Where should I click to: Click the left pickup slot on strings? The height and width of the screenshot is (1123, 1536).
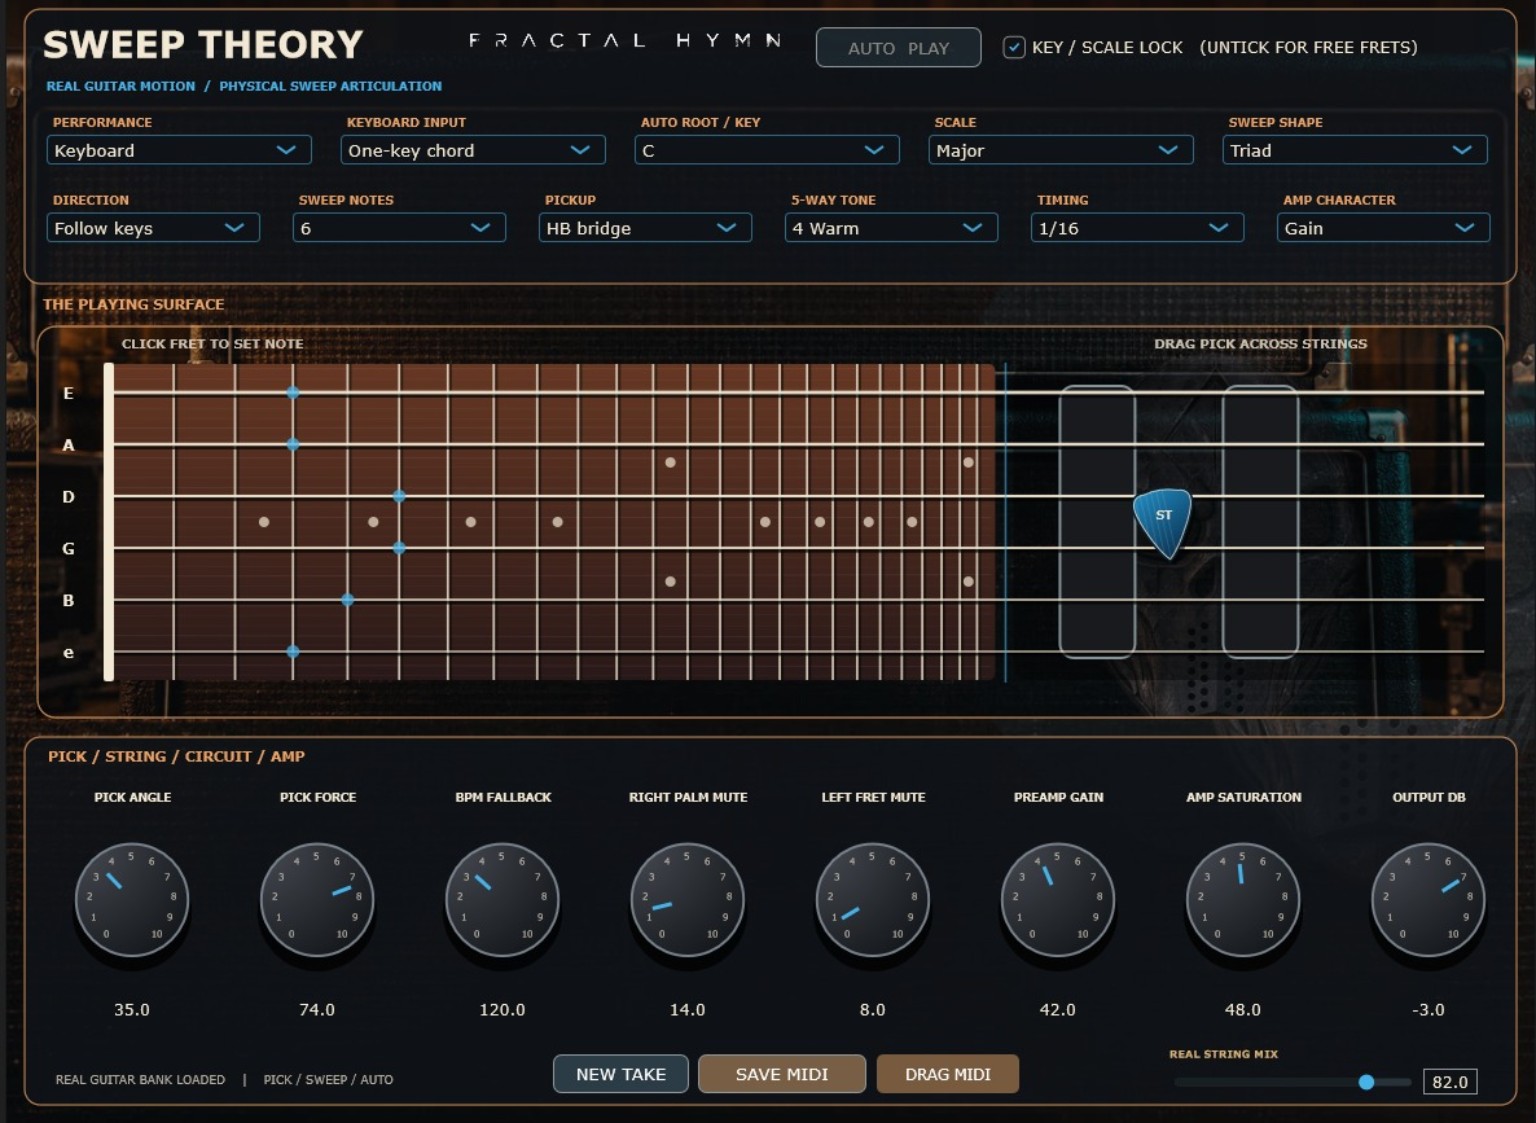[x=1097, y=522]
